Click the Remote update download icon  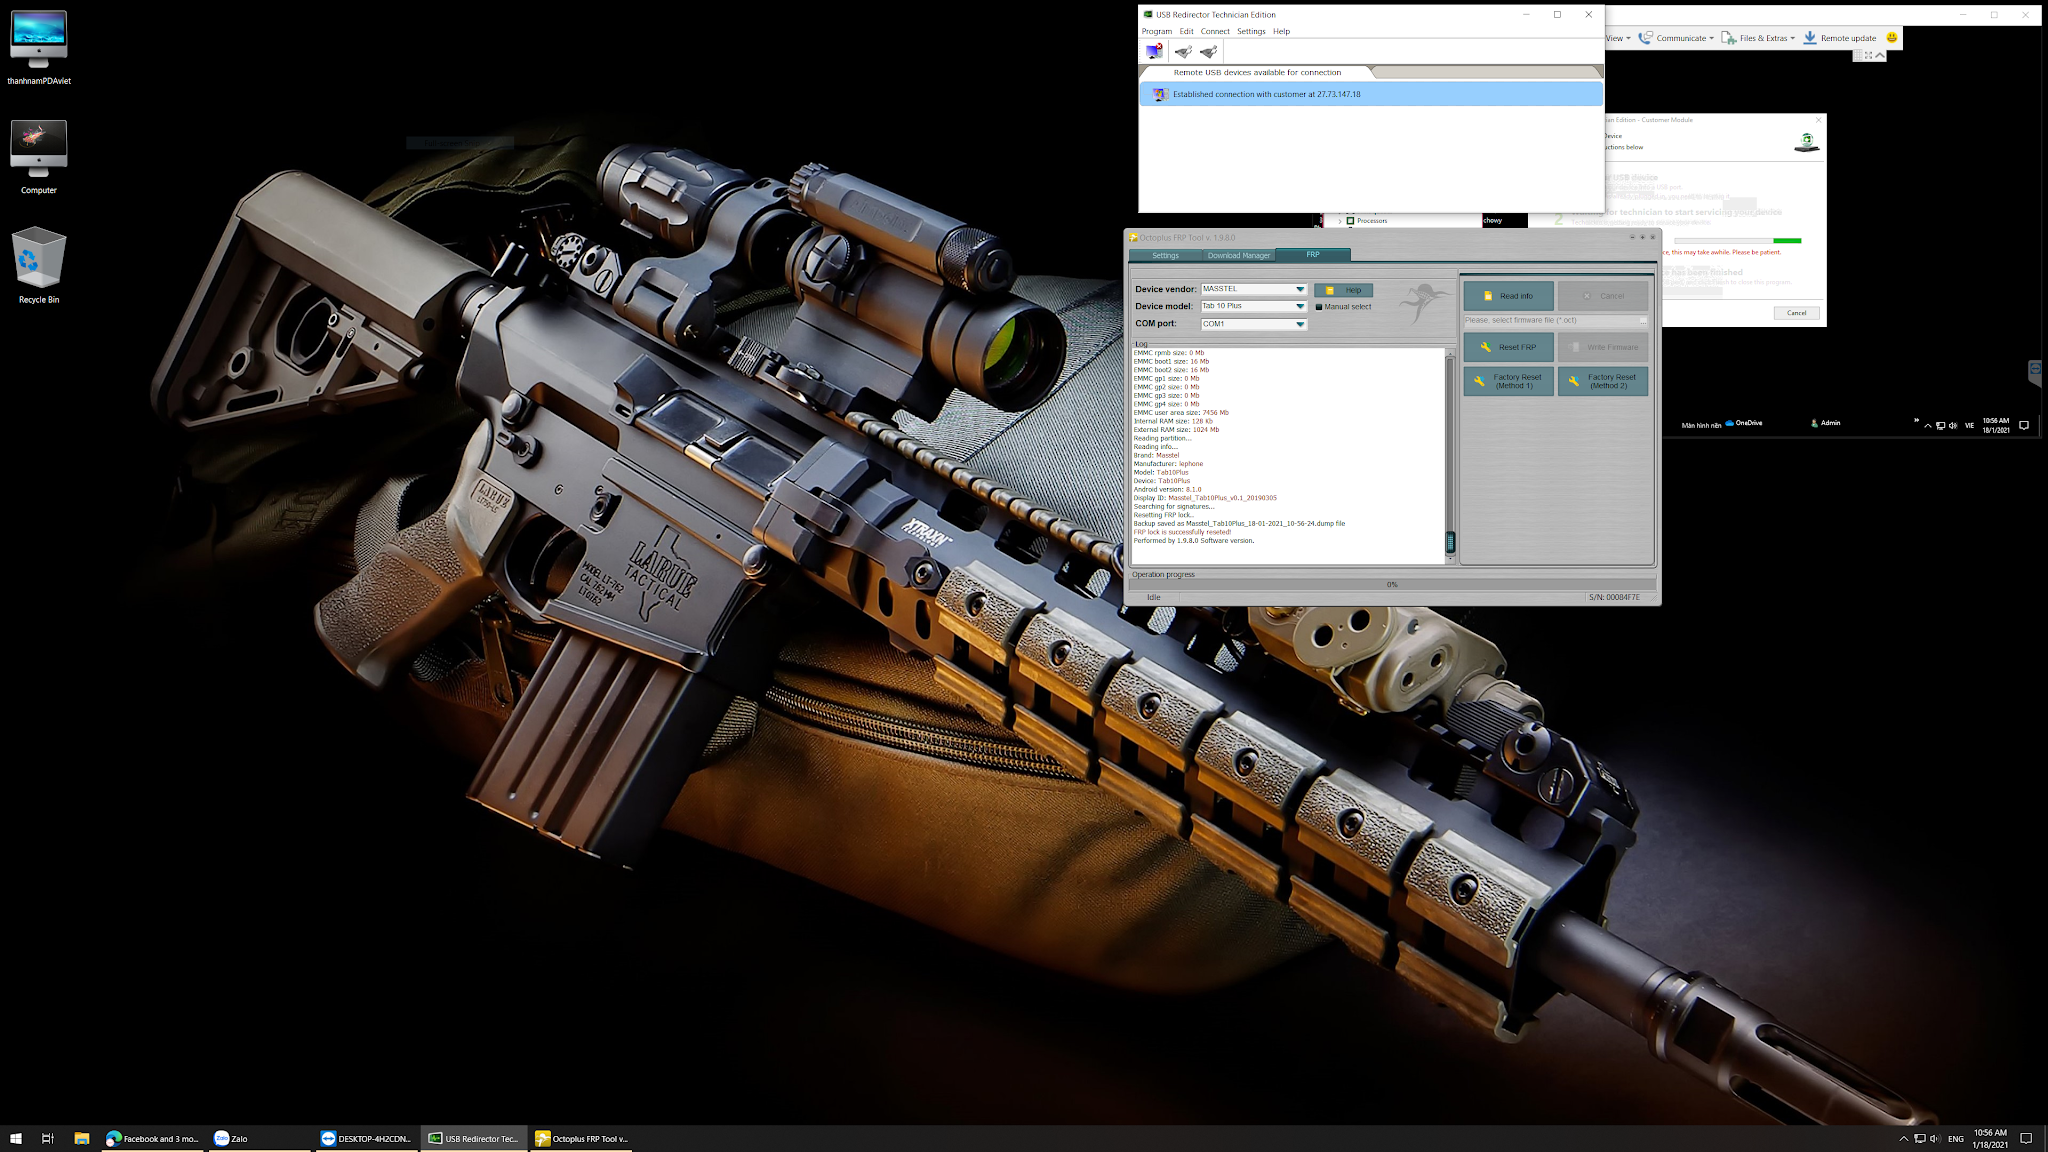pos(1810,38)
